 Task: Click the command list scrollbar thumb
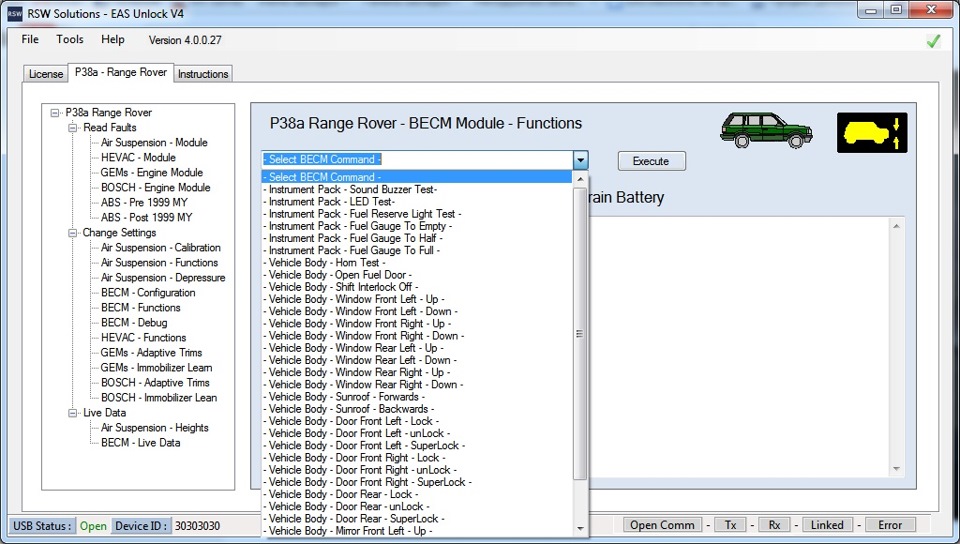579,334
